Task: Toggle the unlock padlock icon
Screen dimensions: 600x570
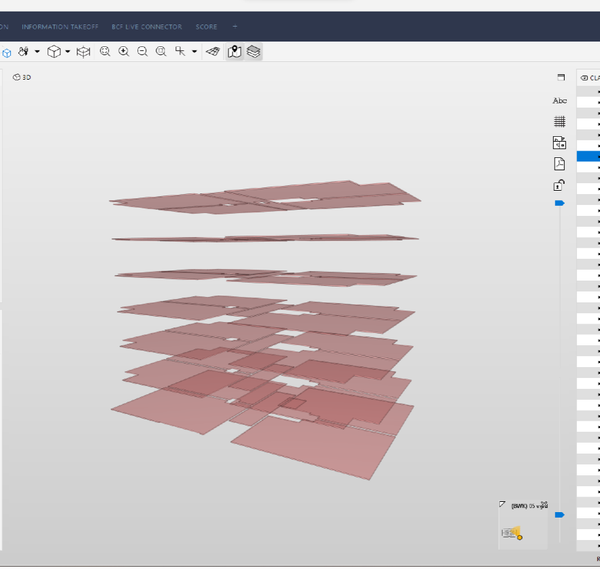Action: click(x=560, y=185)
